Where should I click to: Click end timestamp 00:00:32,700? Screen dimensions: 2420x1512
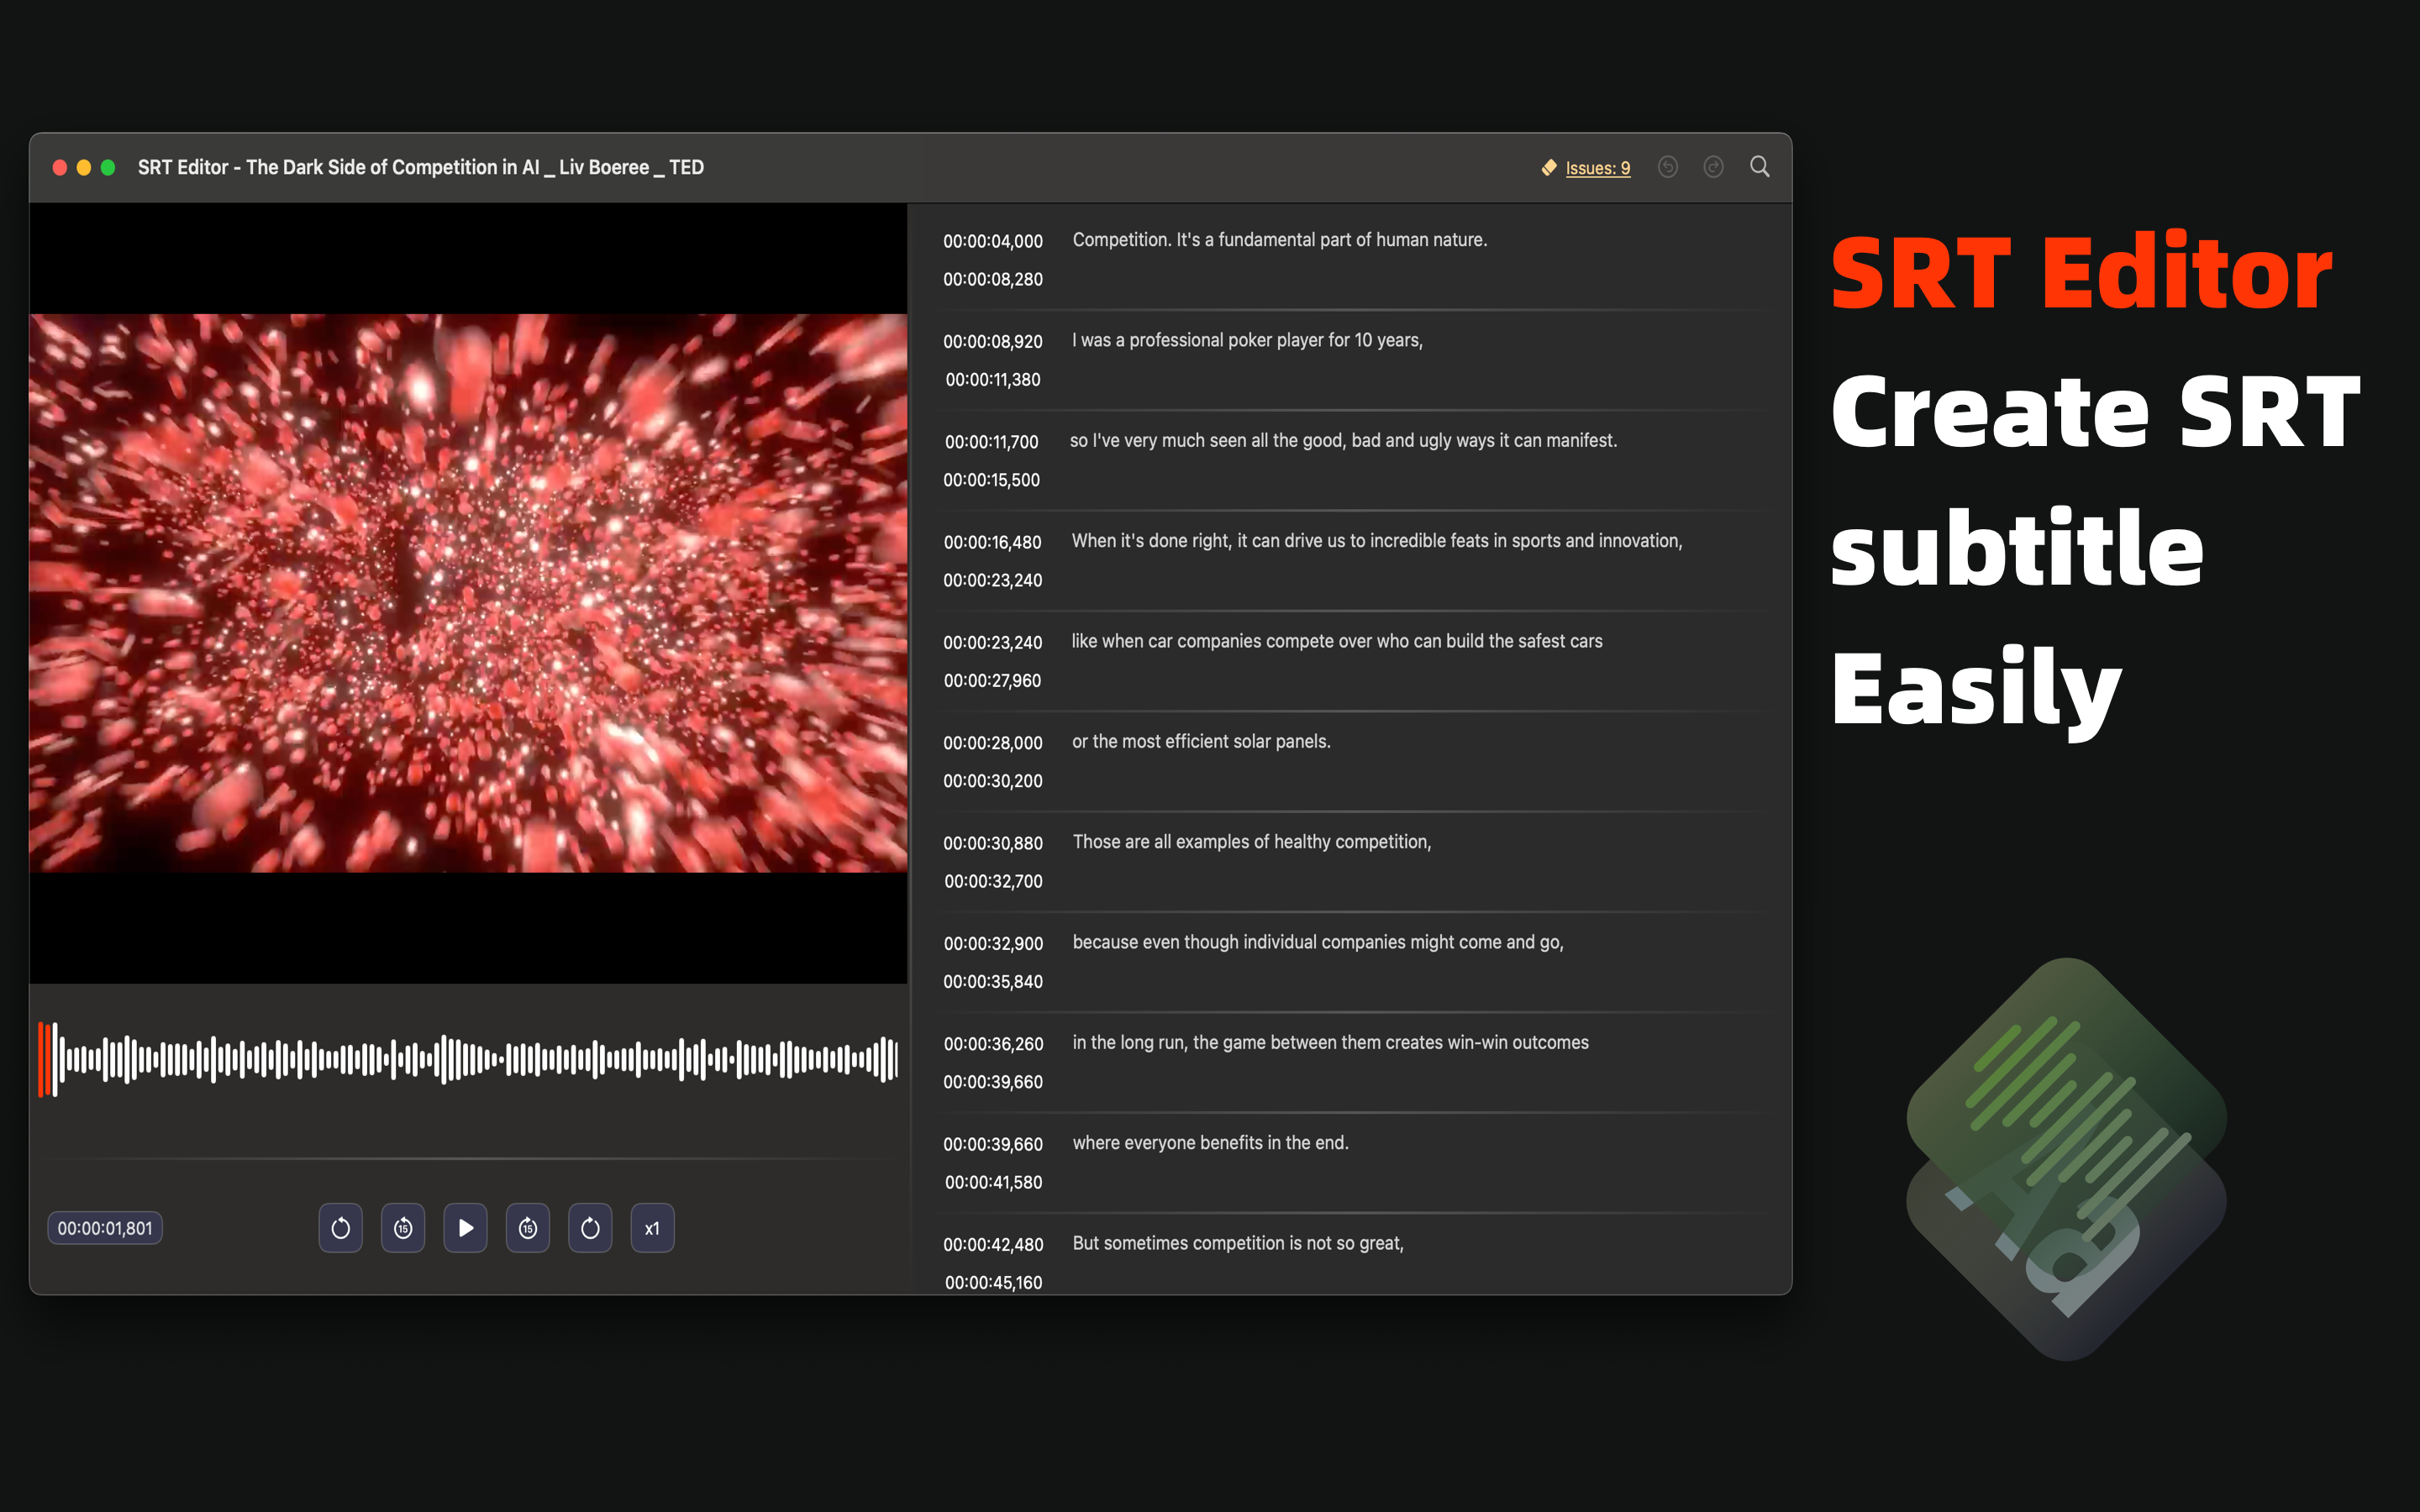pos(993,881)
